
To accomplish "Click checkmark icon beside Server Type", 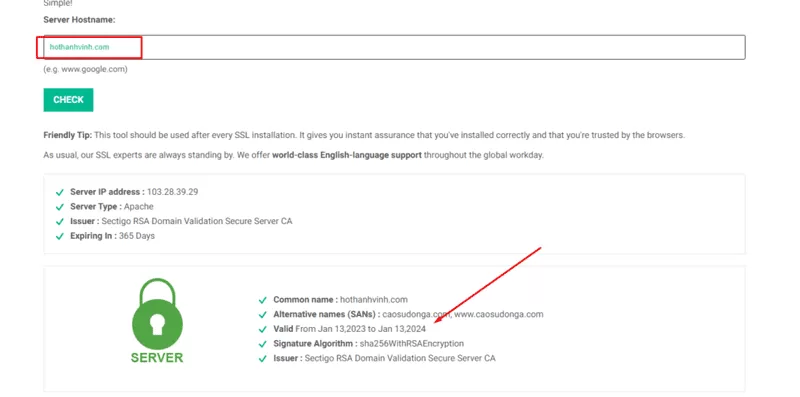I will coord(60,207).
